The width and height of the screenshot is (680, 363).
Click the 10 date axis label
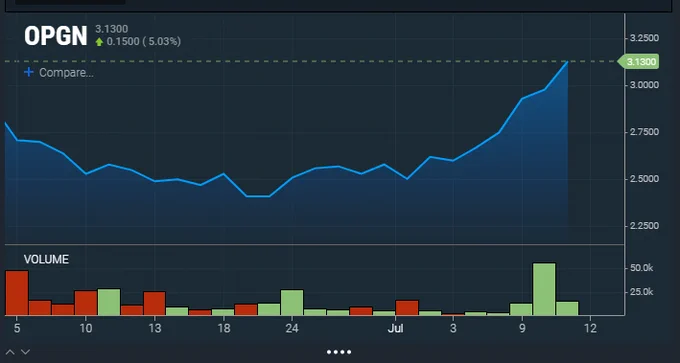(x=86, y=328)
